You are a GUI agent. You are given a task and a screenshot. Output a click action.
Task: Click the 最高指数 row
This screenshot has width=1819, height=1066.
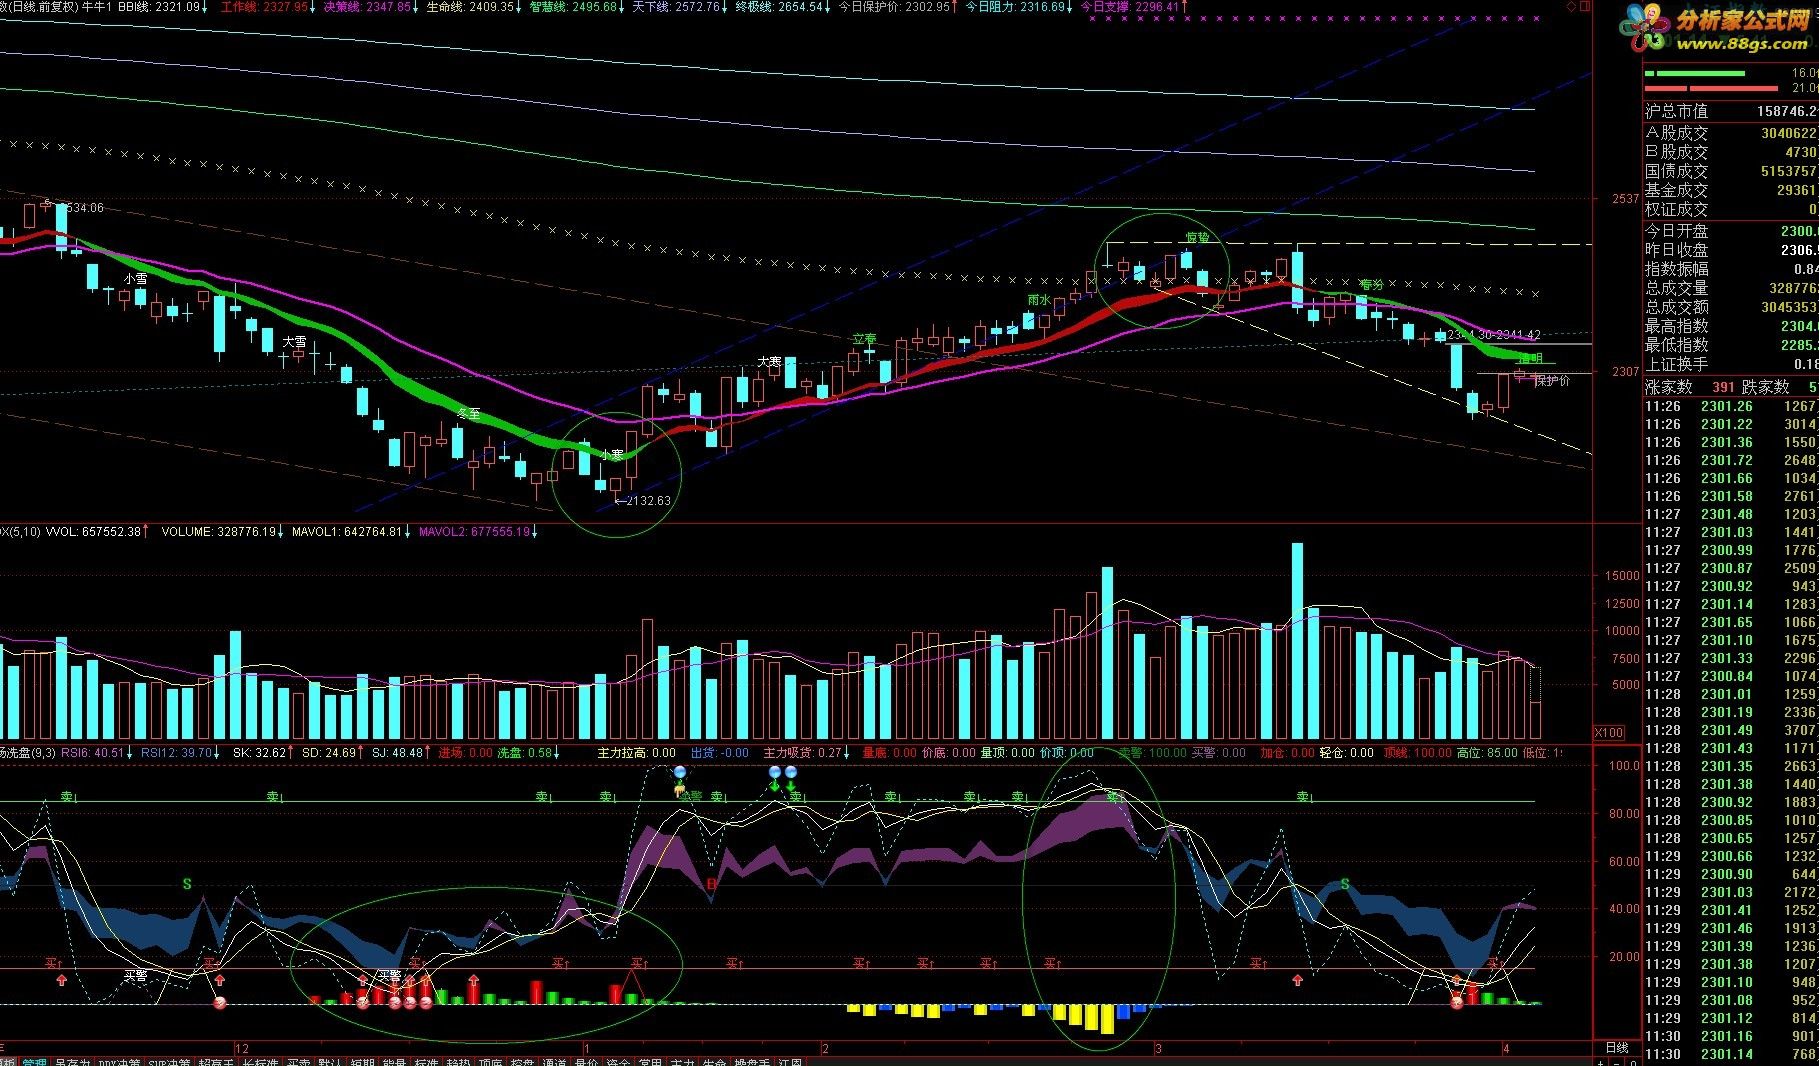click(1731, 326)
